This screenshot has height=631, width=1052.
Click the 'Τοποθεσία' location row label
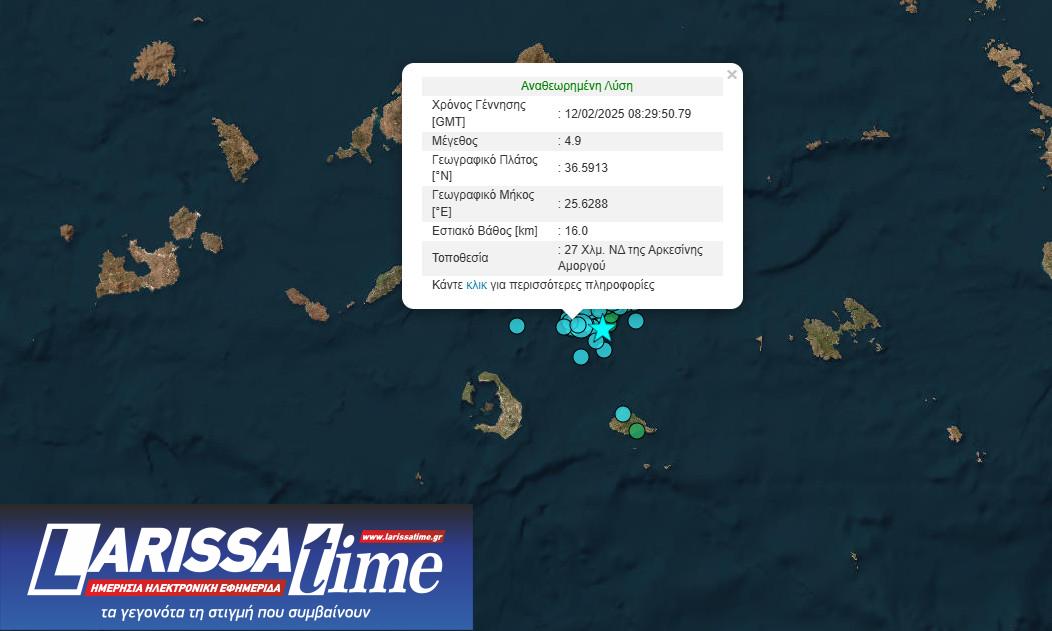click(461, 258)
